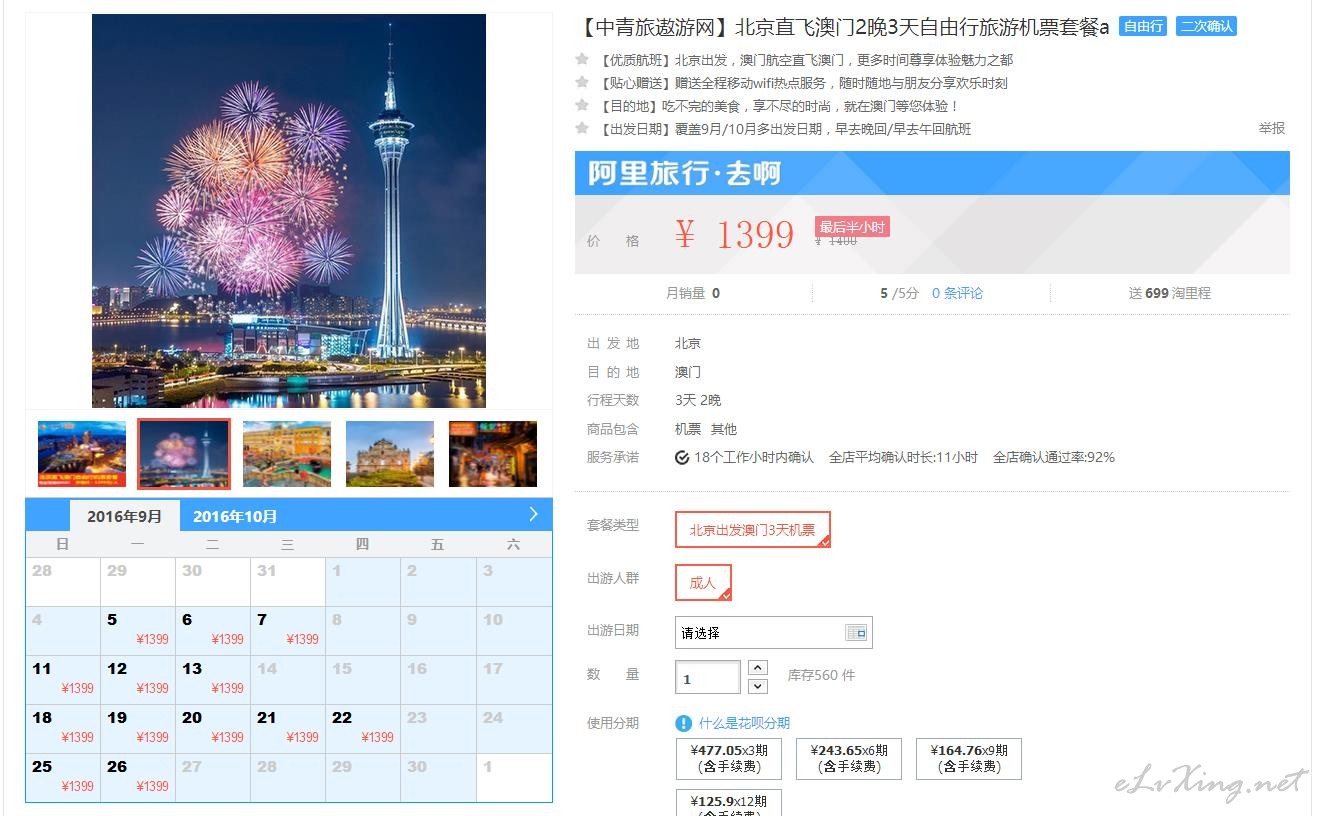Click the 二次确认 tag badge
The image size is (1319, 816).
click(1207, 27)
